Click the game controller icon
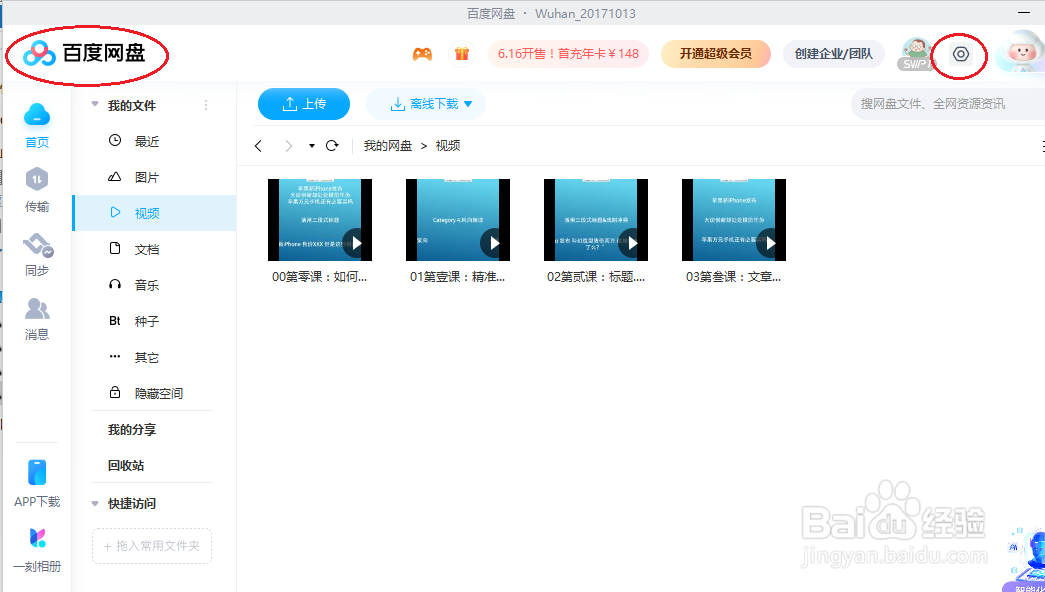This screenshot has height=592, width=1045. point(422,54)
